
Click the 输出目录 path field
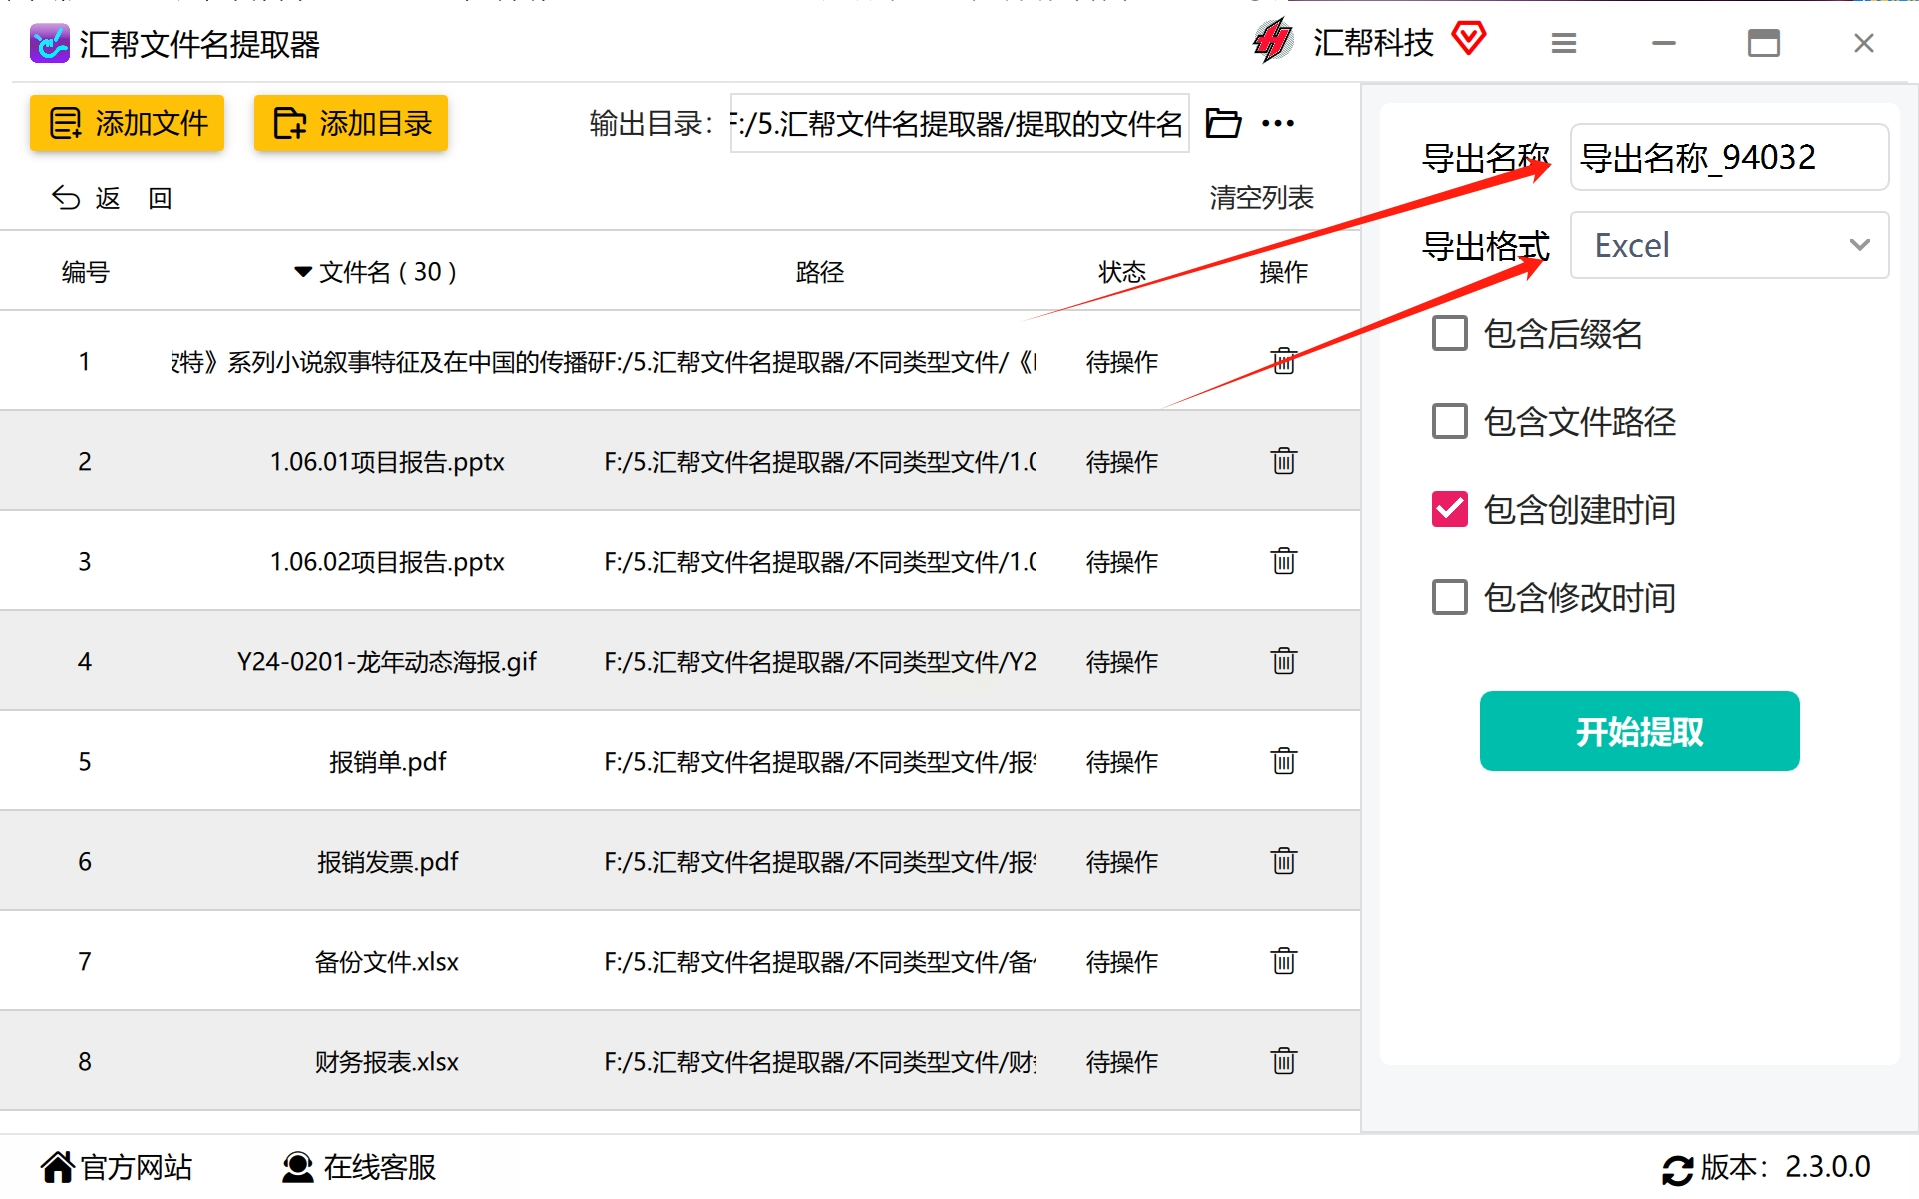point(959,123)
